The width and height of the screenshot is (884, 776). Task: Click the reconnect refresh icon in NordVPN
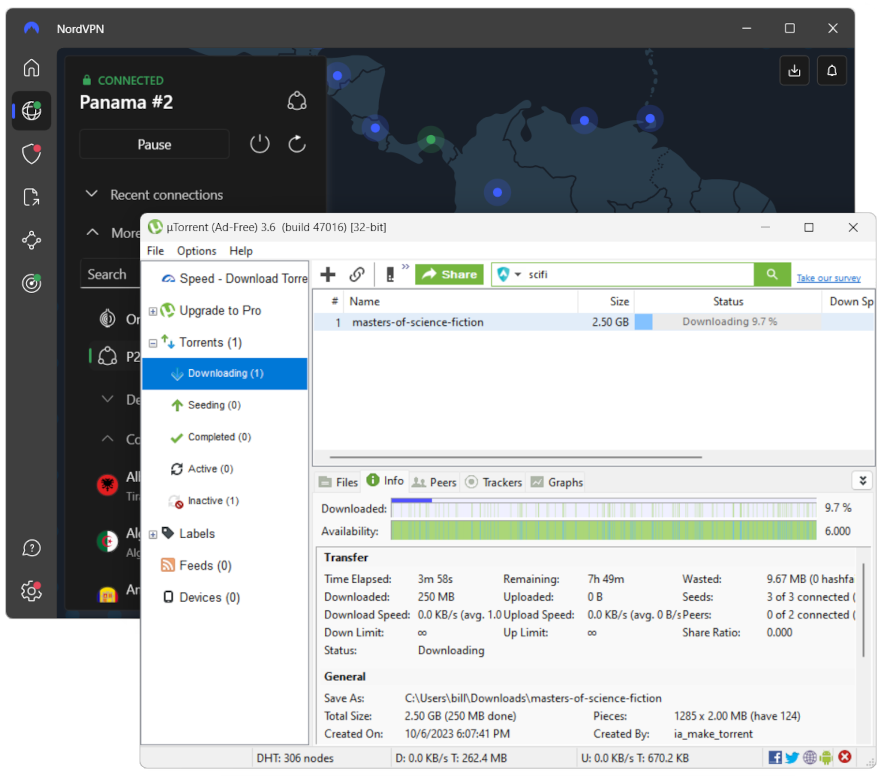tap(297, 144)
